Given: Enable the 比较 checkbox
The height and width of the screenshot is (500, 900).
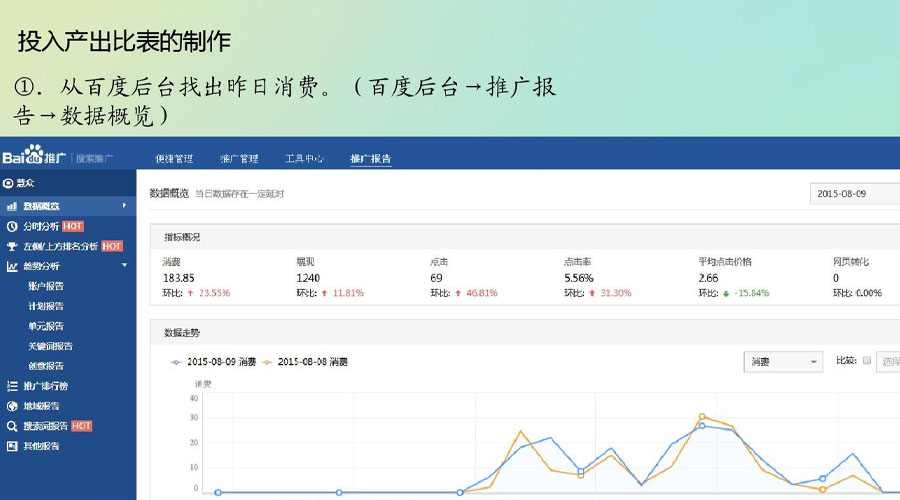Looking at the screenshot, I should click(867, 361).
